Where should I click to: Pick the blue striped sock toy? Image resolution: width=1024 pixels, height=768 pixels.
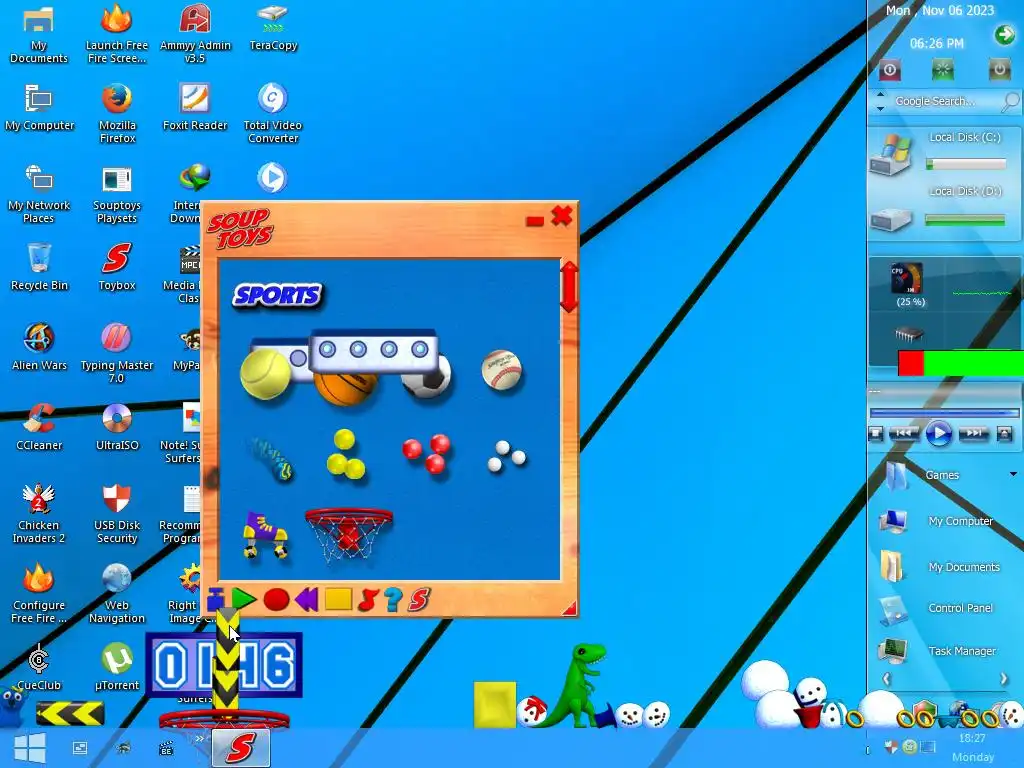tap(272, 458)
